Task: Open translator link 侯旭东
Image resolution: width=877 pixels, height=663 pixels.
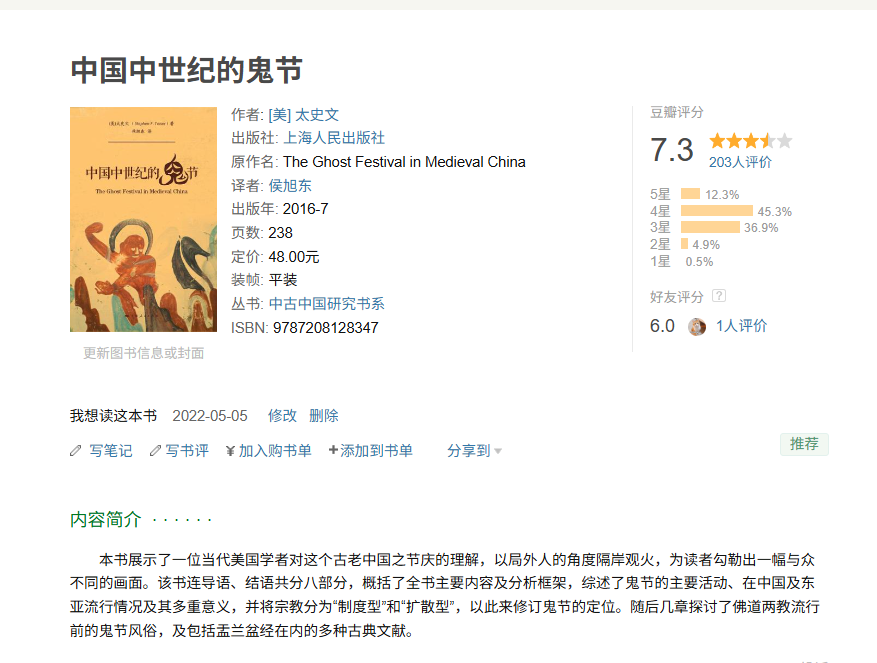Action: (290, 186)
